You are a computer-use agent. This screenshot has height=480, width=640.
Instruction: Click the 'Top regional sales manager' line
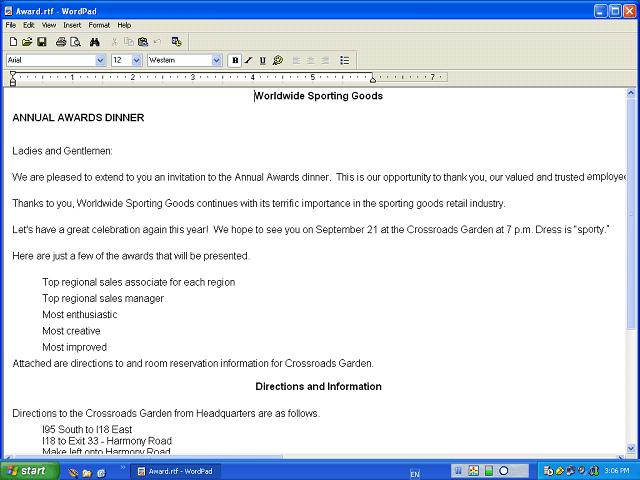103,298
